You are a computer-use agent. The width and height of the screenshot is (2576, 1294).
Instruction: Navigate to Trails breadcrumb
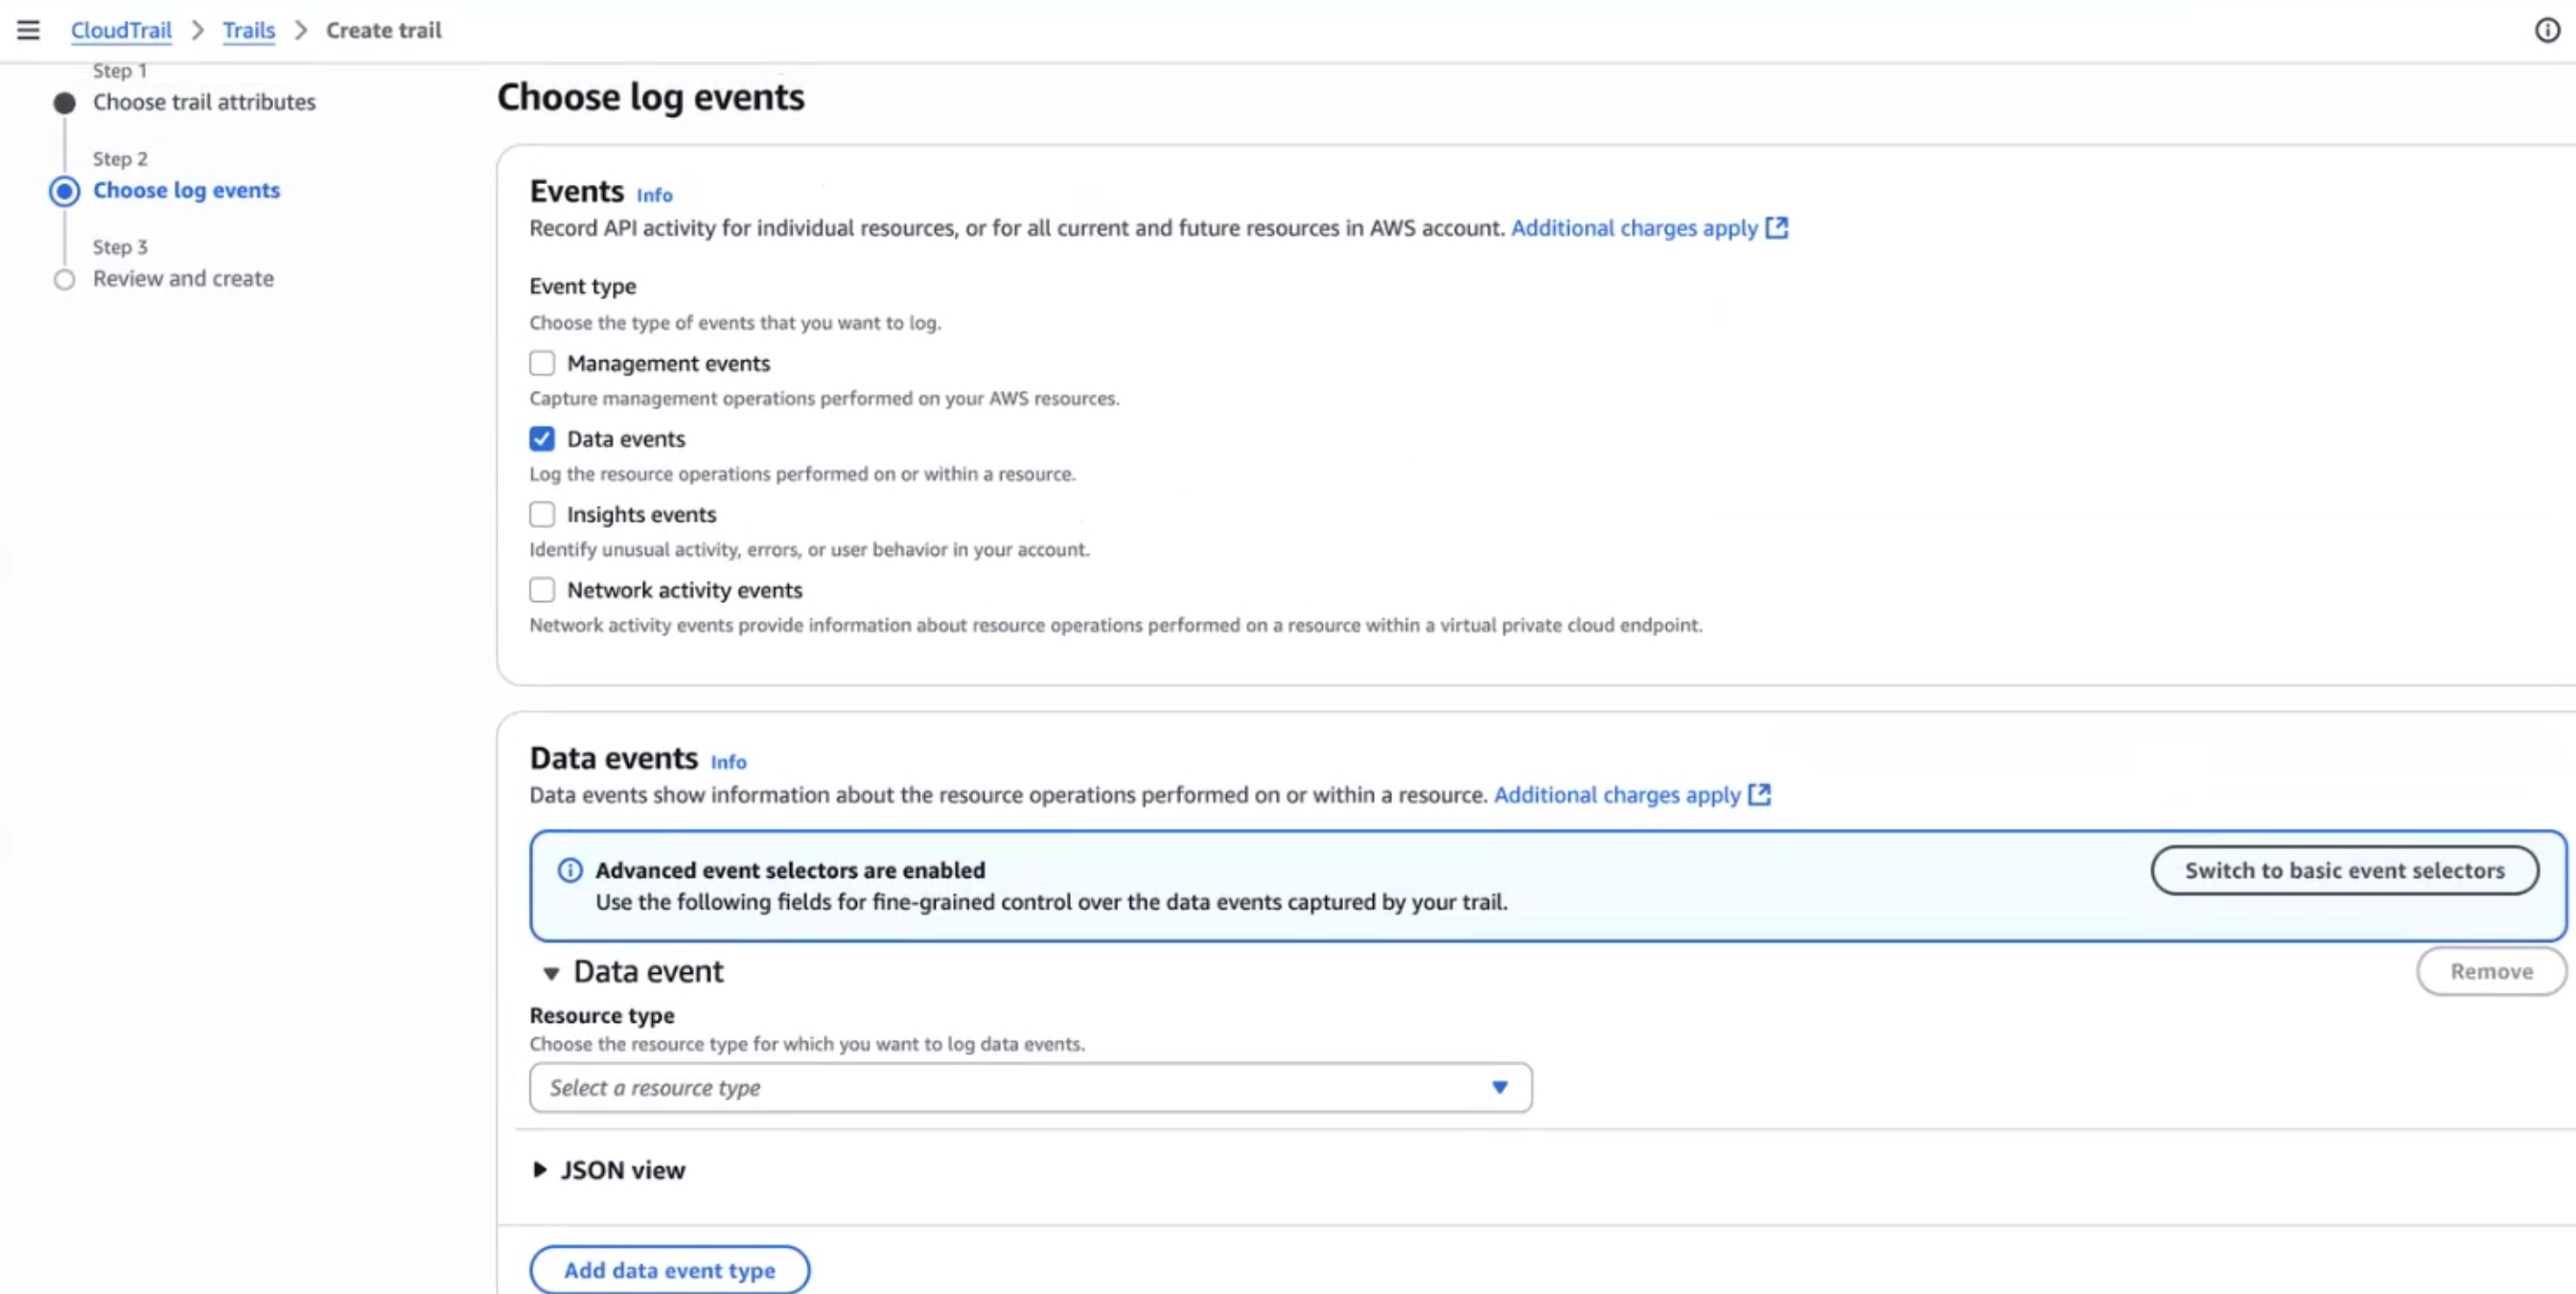pyautogui.click(x=248, y=30)
